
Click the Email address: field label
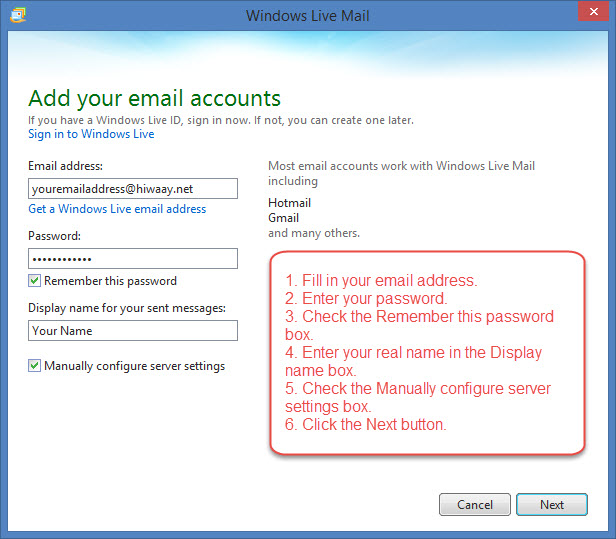coord(66,166)
